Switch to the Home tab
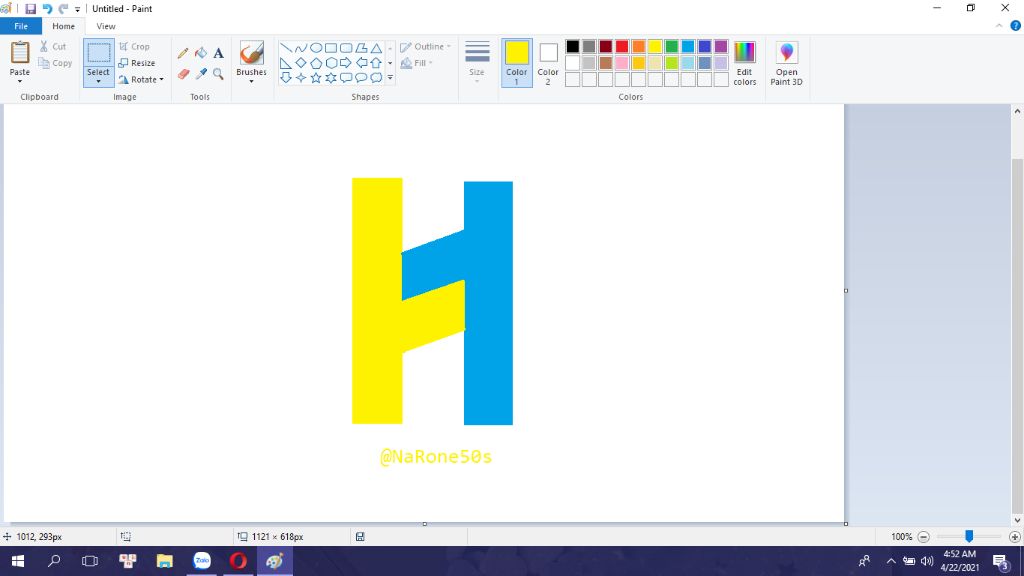The image size is (1024, 576). click(x=63, y=26)
